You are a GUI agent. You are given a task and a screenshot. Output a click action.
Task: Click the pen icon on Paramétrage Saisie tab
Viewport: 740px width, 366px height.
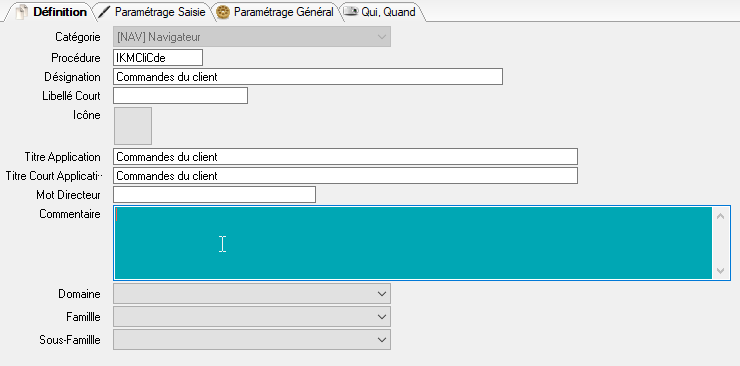point(103,12)
